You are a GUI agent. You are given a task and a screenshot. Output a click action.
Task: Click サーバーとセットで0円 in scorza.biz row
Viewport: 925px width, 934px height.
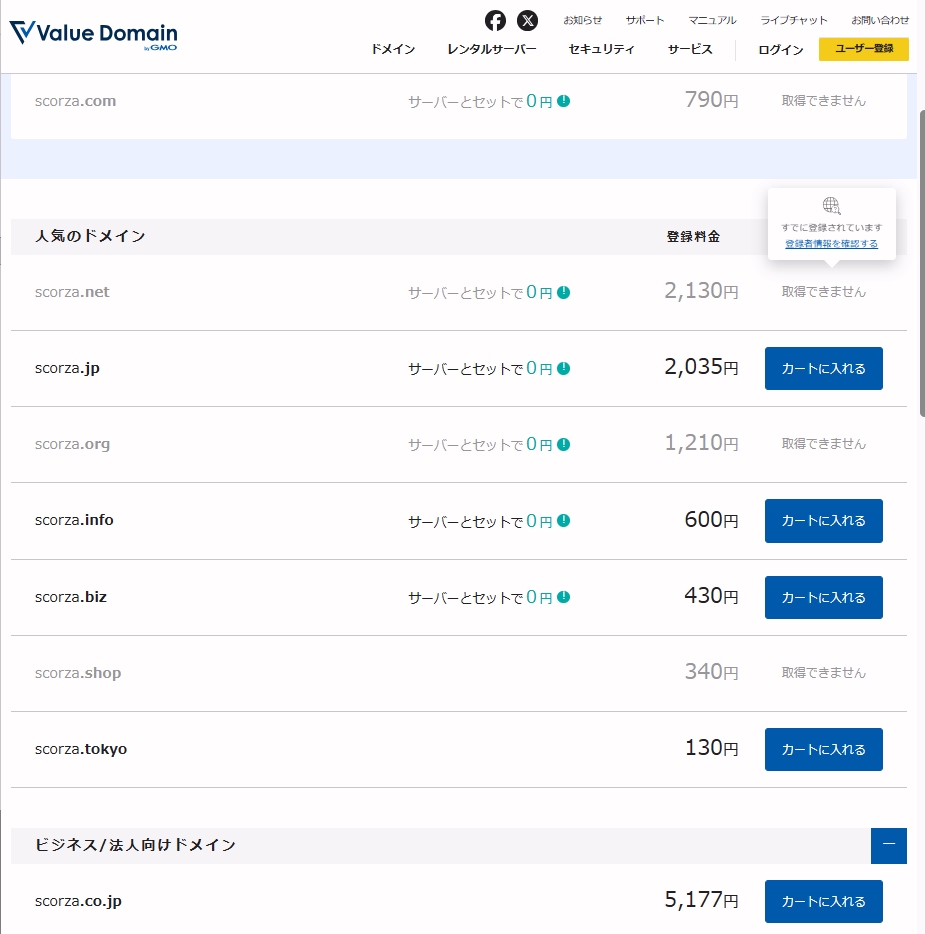[x=480, y=597]
